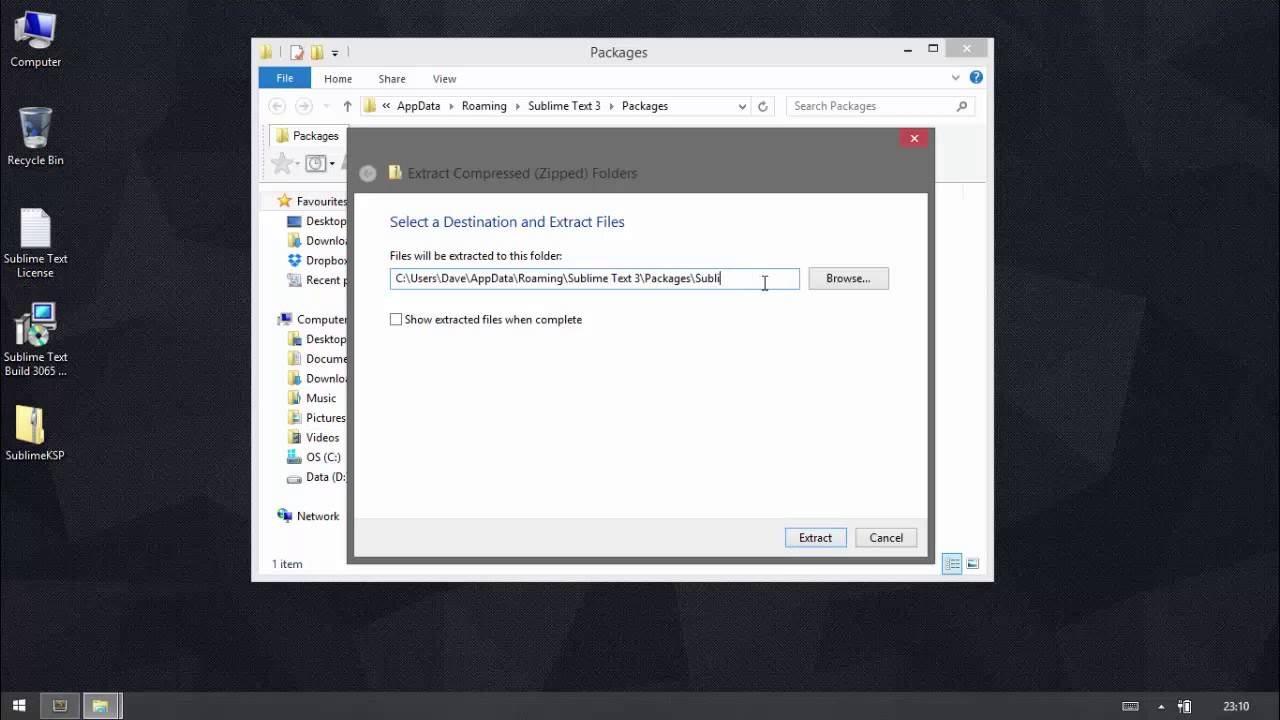Open the taskbar clock showing 23:10
Screen dimensions: 1280x720
point(1236,706)
